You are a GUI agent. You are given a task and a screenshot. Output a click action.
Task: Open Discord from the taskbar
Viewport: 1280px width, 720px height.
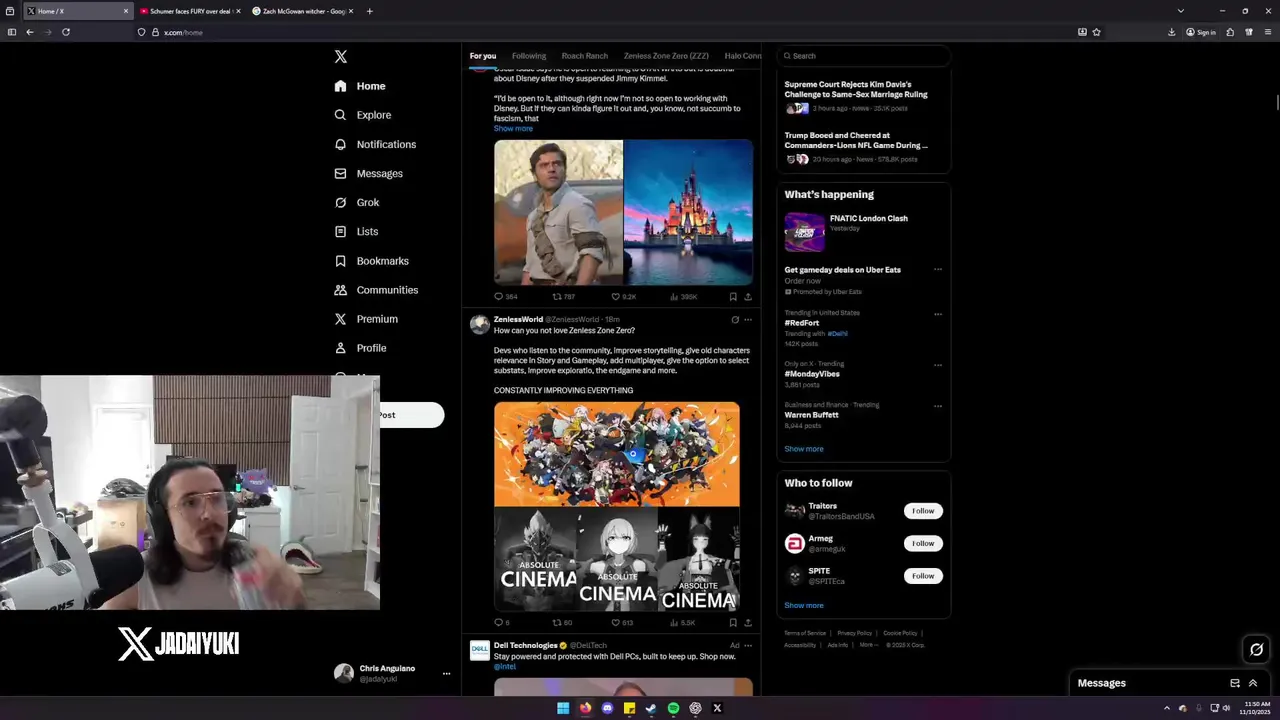point(607,708)
